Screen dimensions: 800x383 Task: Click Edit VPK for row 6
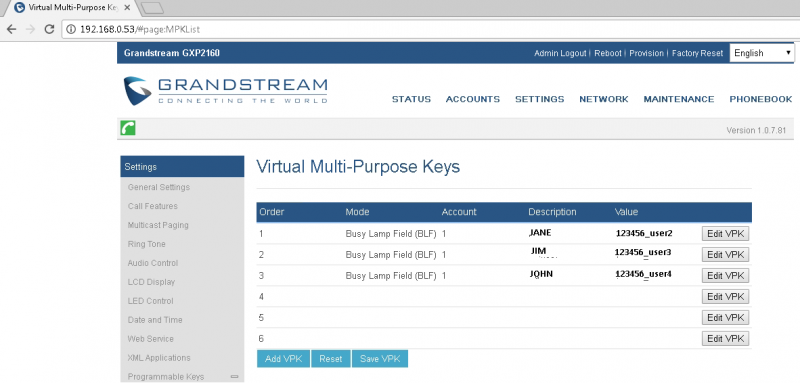[726, 338]
